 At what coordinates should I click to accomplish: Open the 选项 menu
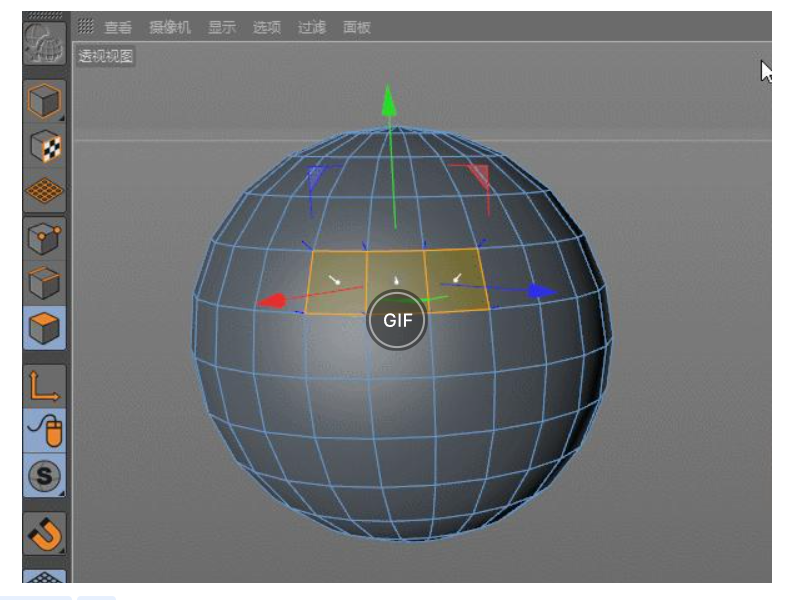(266, 27)
